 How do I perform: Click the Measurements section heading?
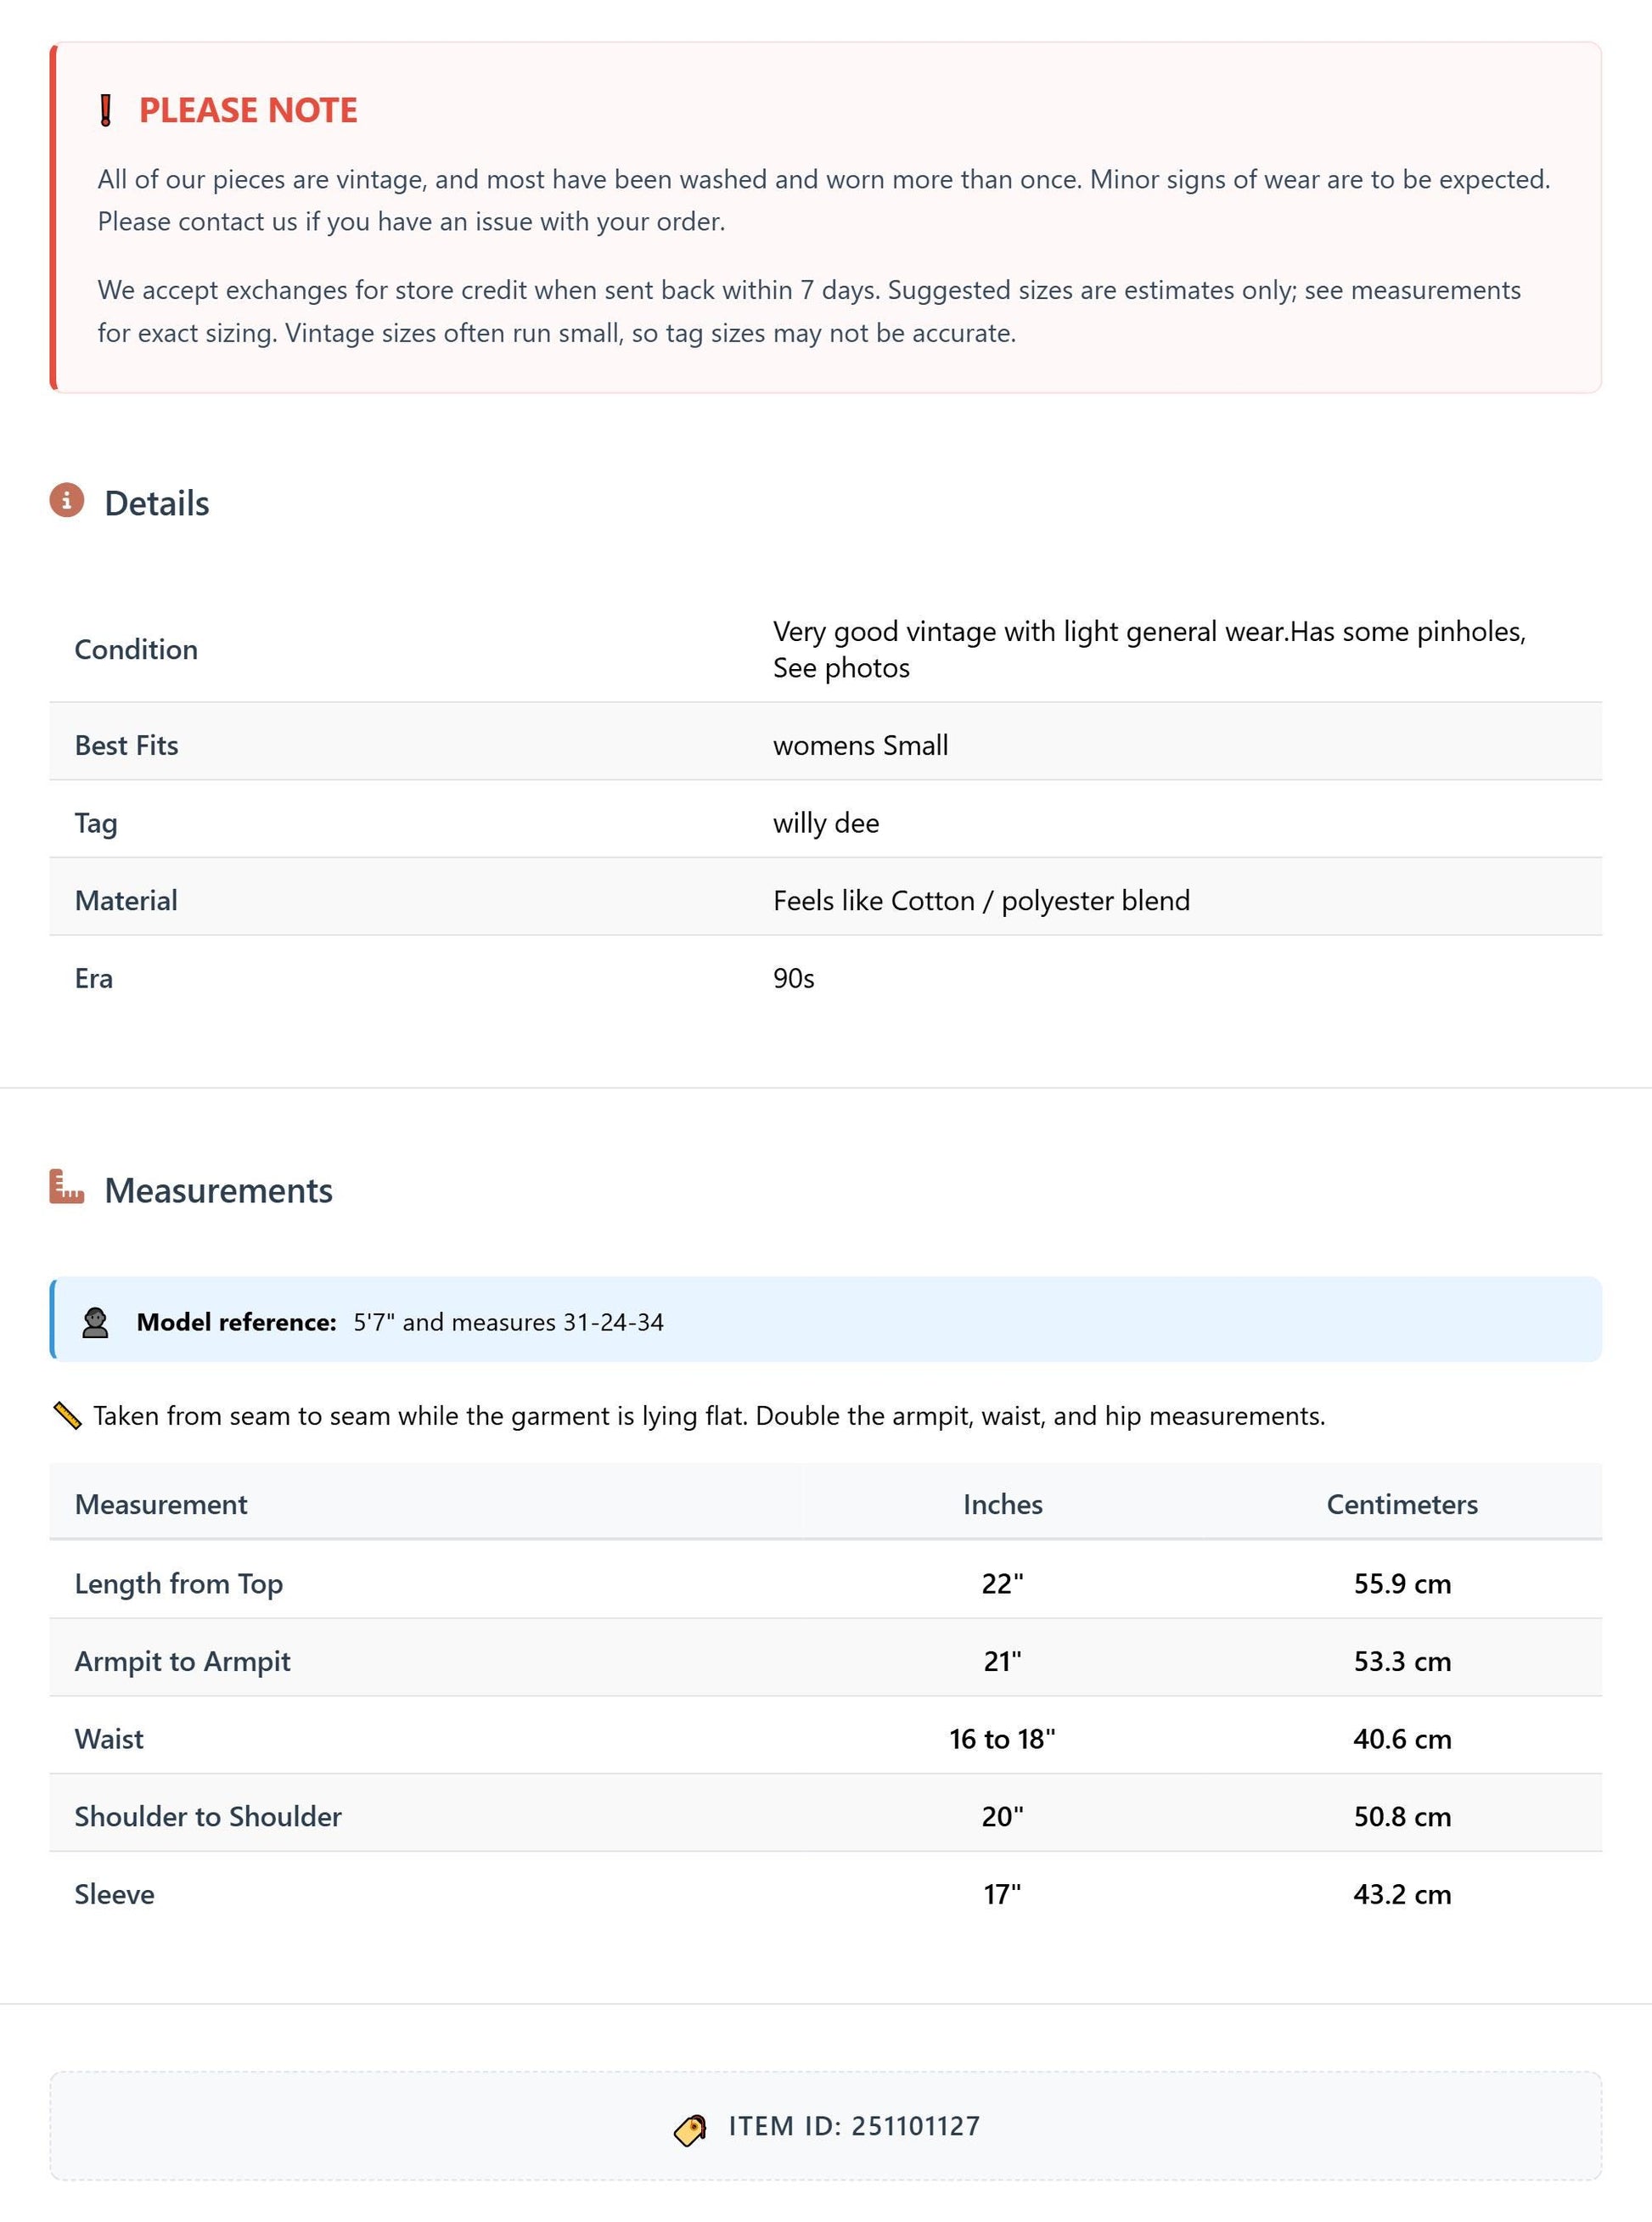[218, 1190]
